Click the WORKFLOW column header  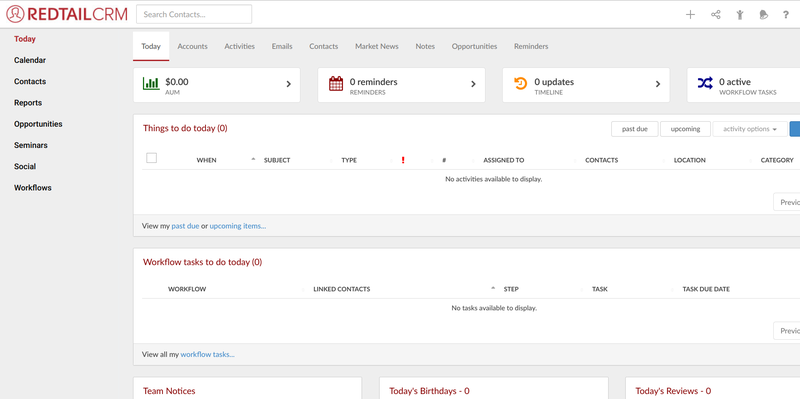point(187,289)
